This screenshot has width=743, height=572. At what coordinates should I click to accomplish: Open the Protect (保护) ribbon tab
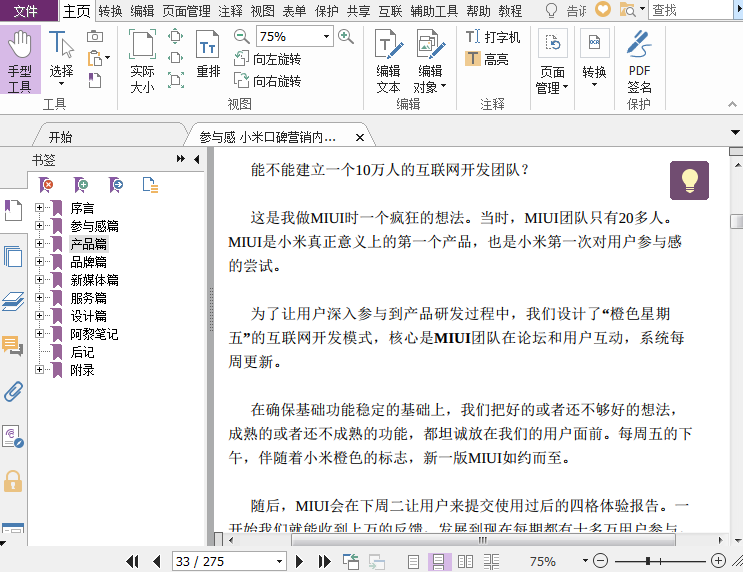click(x=326, y=11)
